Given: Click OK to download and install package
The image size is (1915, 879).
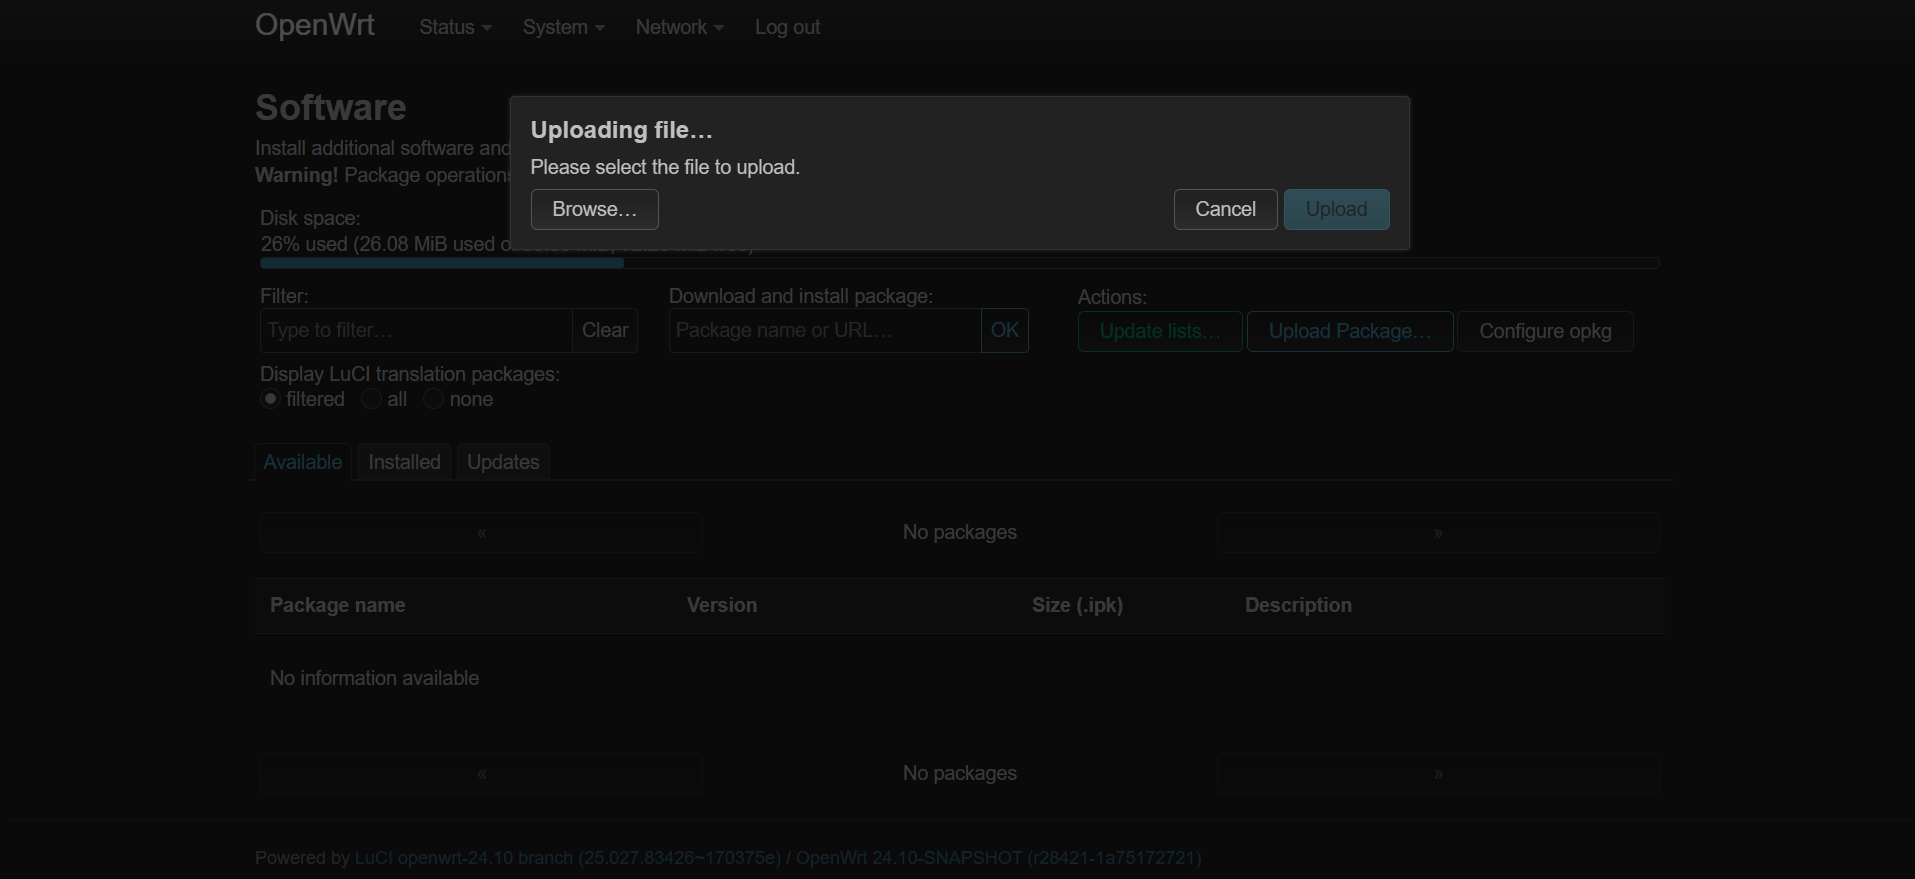Looking at the screenshot, I should click(x=1004, y=330).
